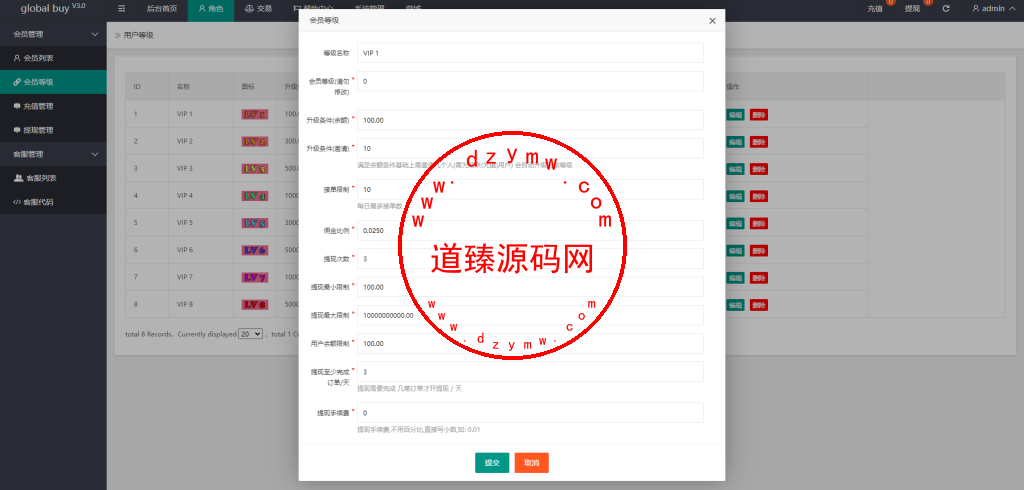The height and width of the screenshot is (490, 1024).
Task: Click 编辑 in the VIP 1 row
Action: click(735, 115)
